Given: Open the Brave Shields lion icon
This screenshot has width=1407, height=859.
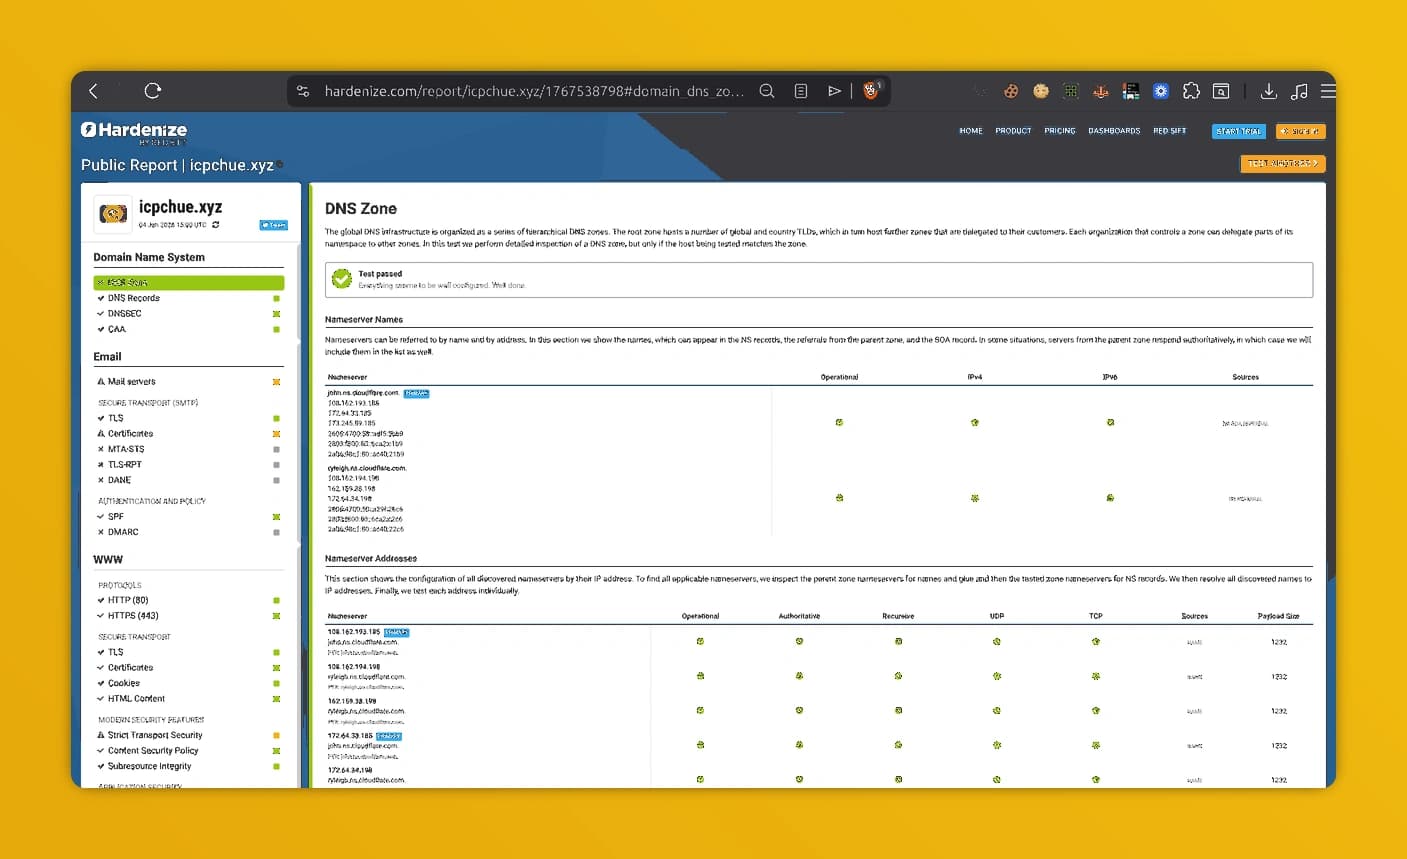Looking at the screenshot, I should pos(871,90).
